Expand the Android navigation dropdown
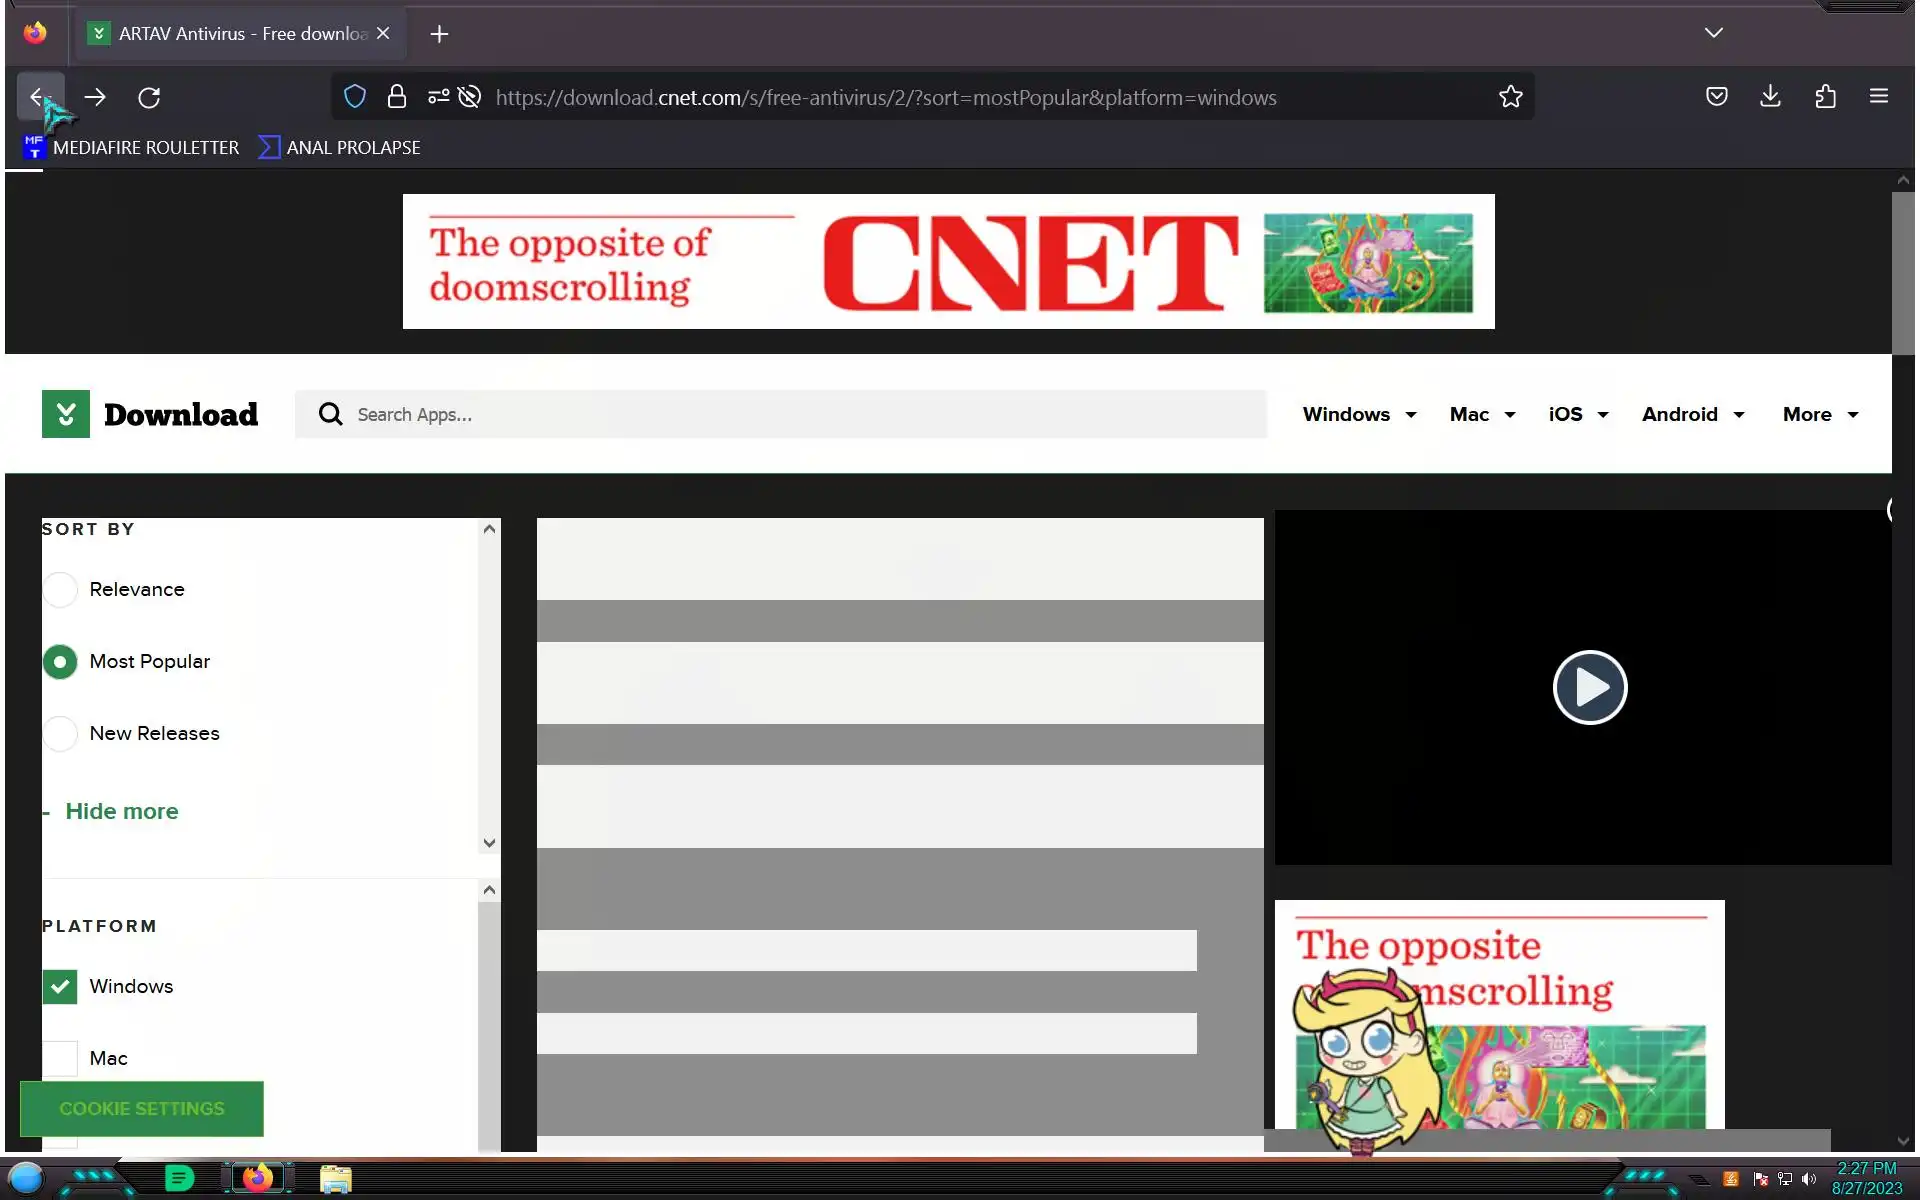The height and width of the screenshot is (1200, 1920). pos(1692,414)
